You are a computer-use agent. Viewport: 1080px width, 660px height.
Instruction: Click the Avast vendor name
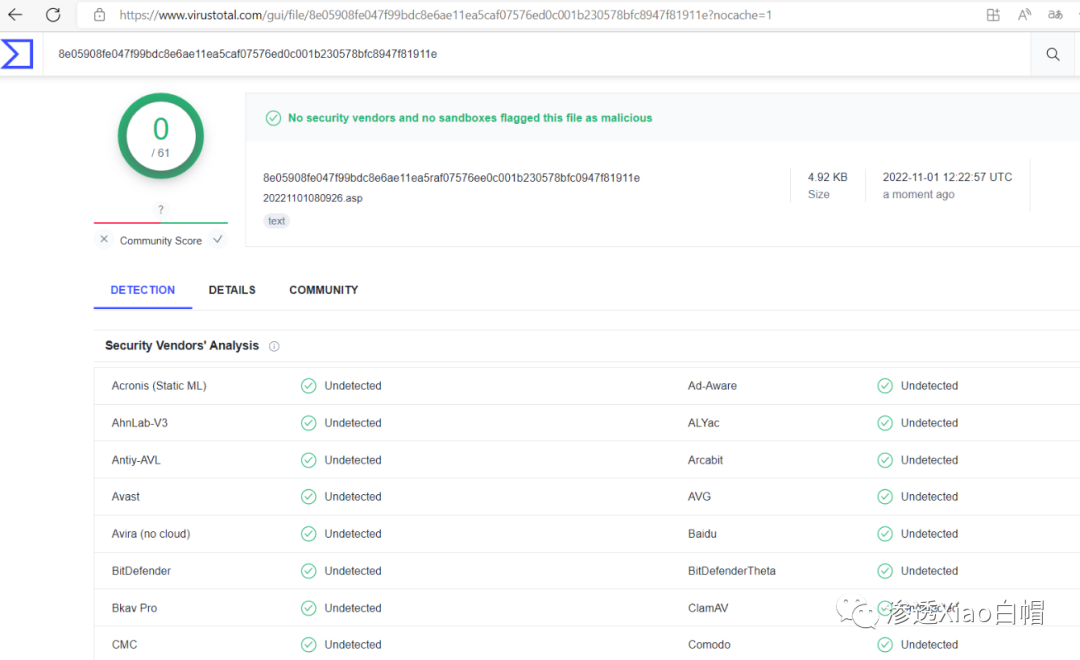125,497
